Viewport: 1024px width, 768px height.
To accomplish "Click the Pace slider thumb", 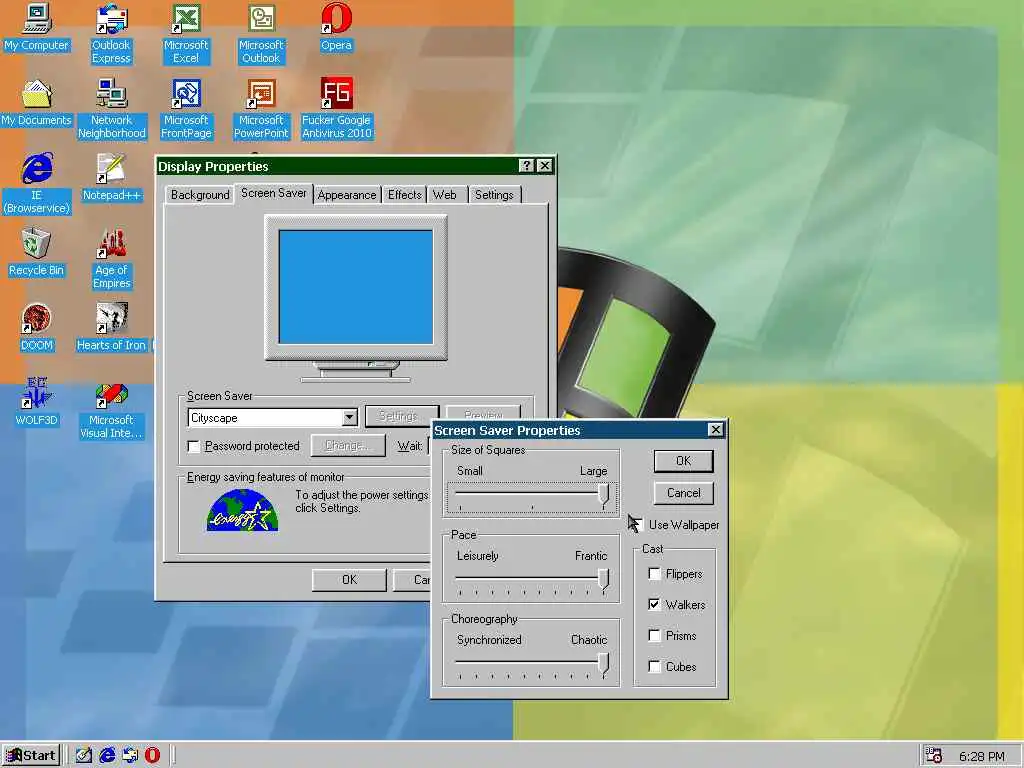I will pyautogui.click(x=604, y=580).
